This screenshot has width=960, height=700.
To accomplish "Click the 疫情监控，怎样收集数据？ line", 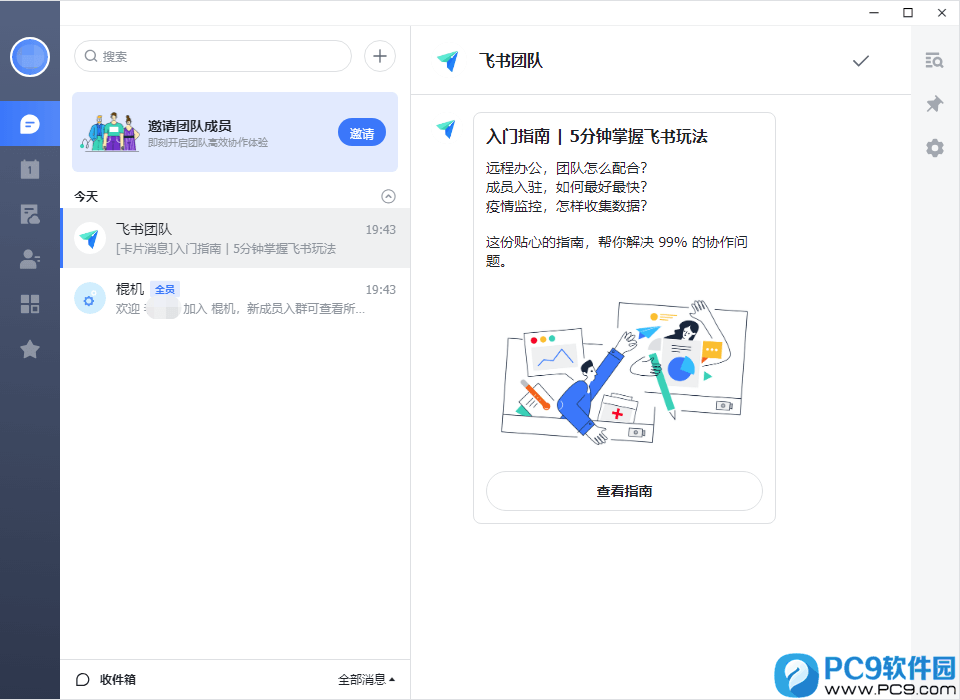I will click(x=566, y=206).
